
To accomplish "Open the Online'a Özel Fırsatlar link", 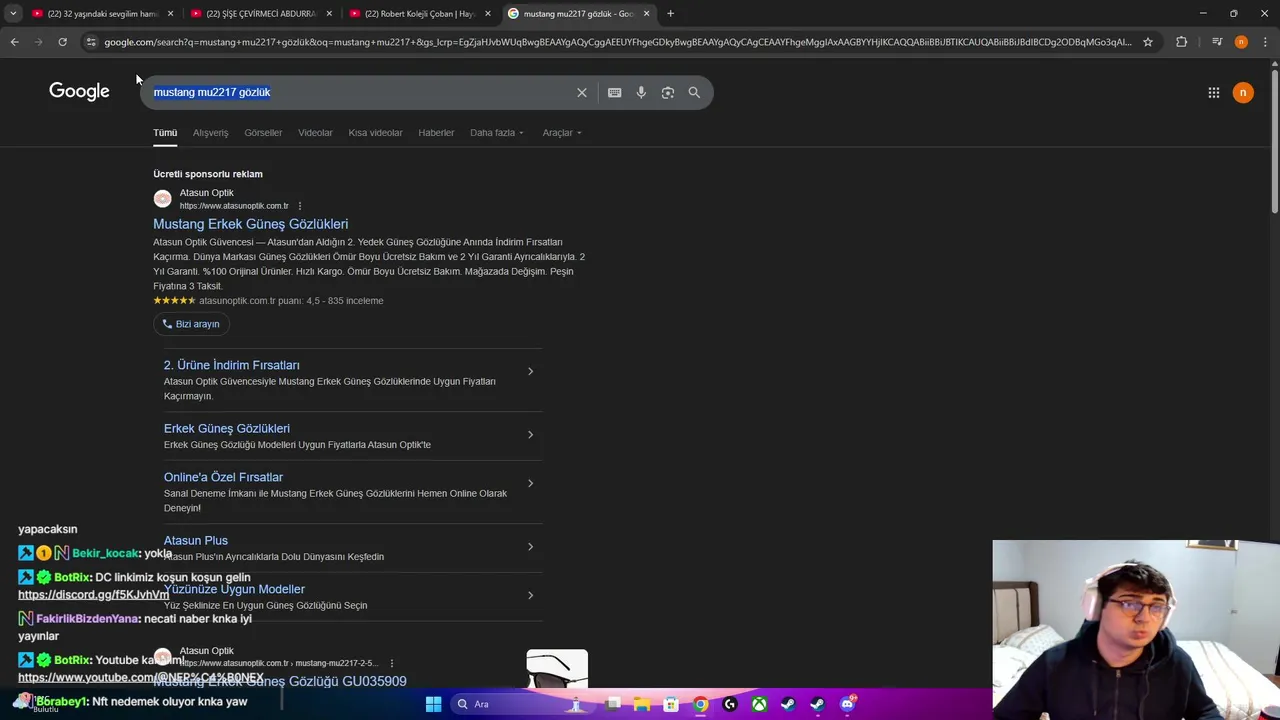I will click(223, 477).
